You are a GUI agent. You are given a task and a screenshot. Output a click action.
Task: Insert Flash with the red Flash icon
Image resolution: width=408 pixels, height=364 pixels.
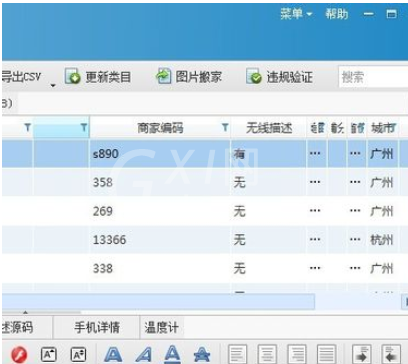coord(19,355)
